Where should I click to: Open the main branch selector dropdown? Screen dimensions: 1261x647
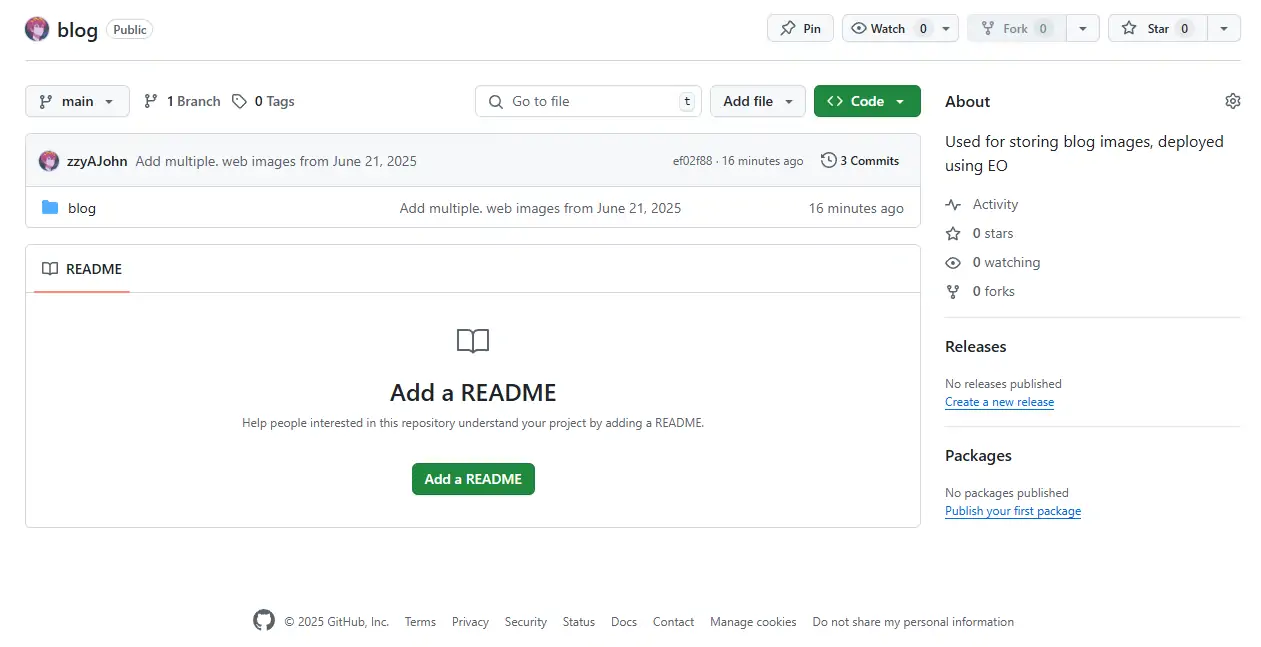77,101
